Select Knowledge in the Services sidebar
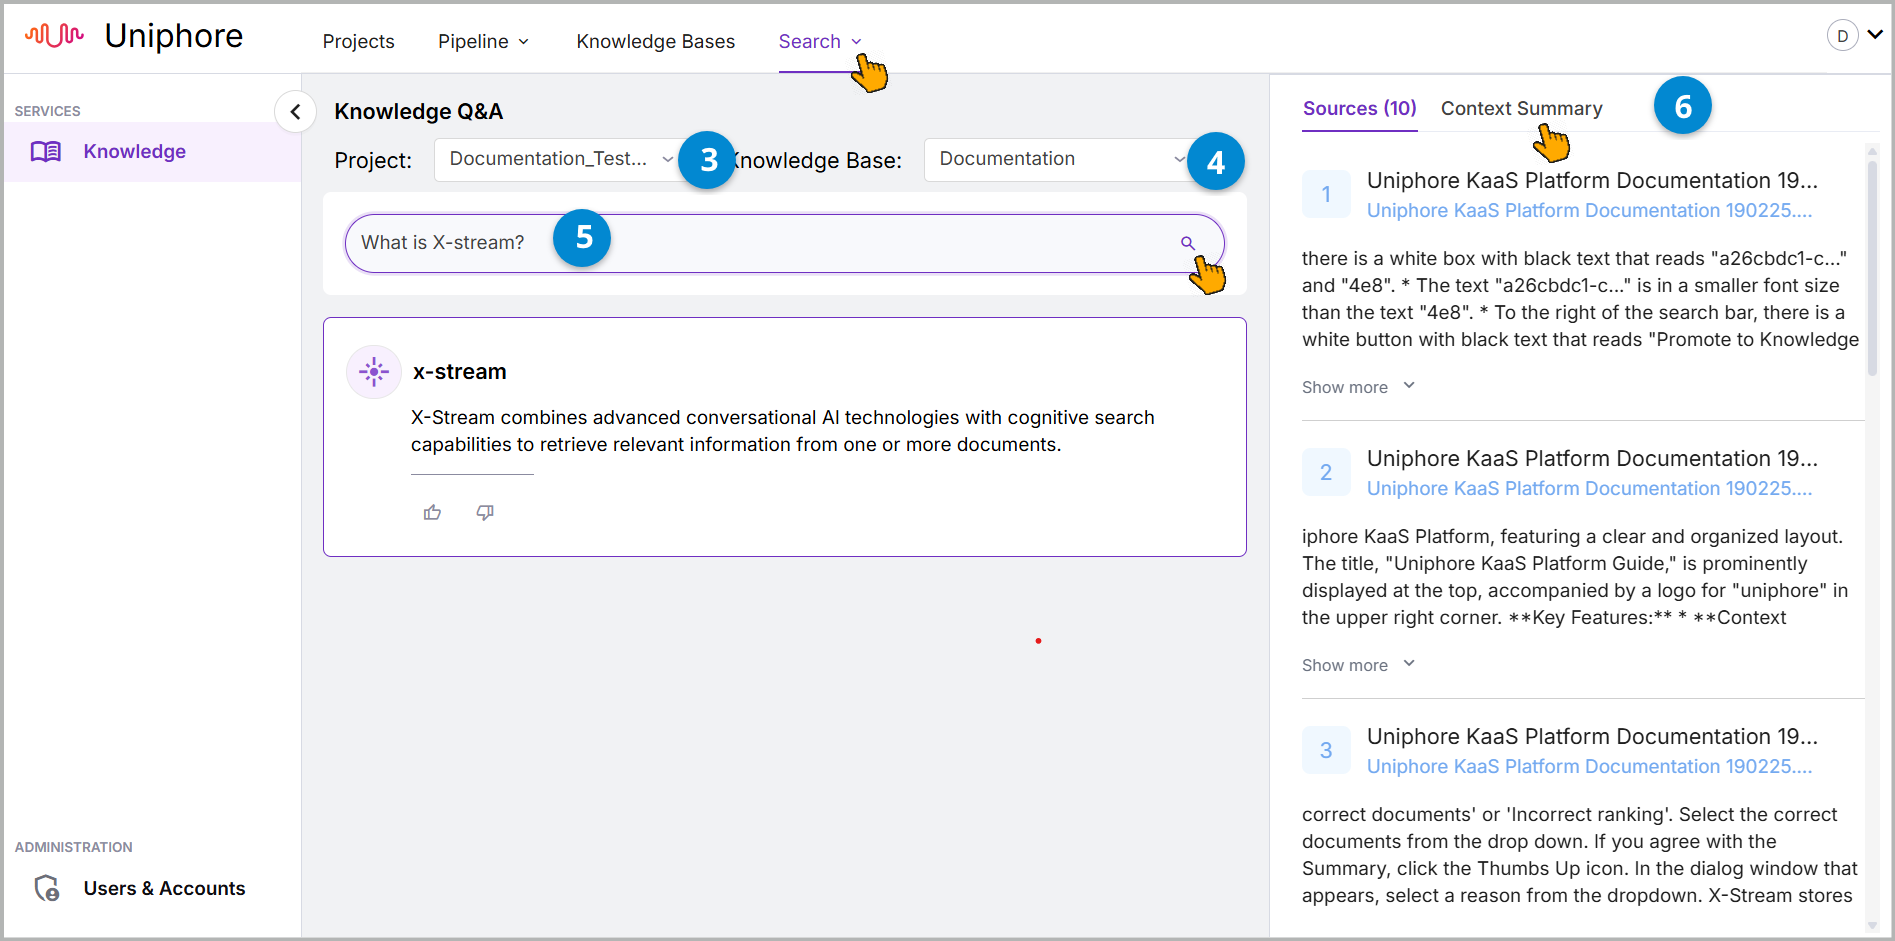Viewport: 1895px width, 941px height. click(152, 152)
